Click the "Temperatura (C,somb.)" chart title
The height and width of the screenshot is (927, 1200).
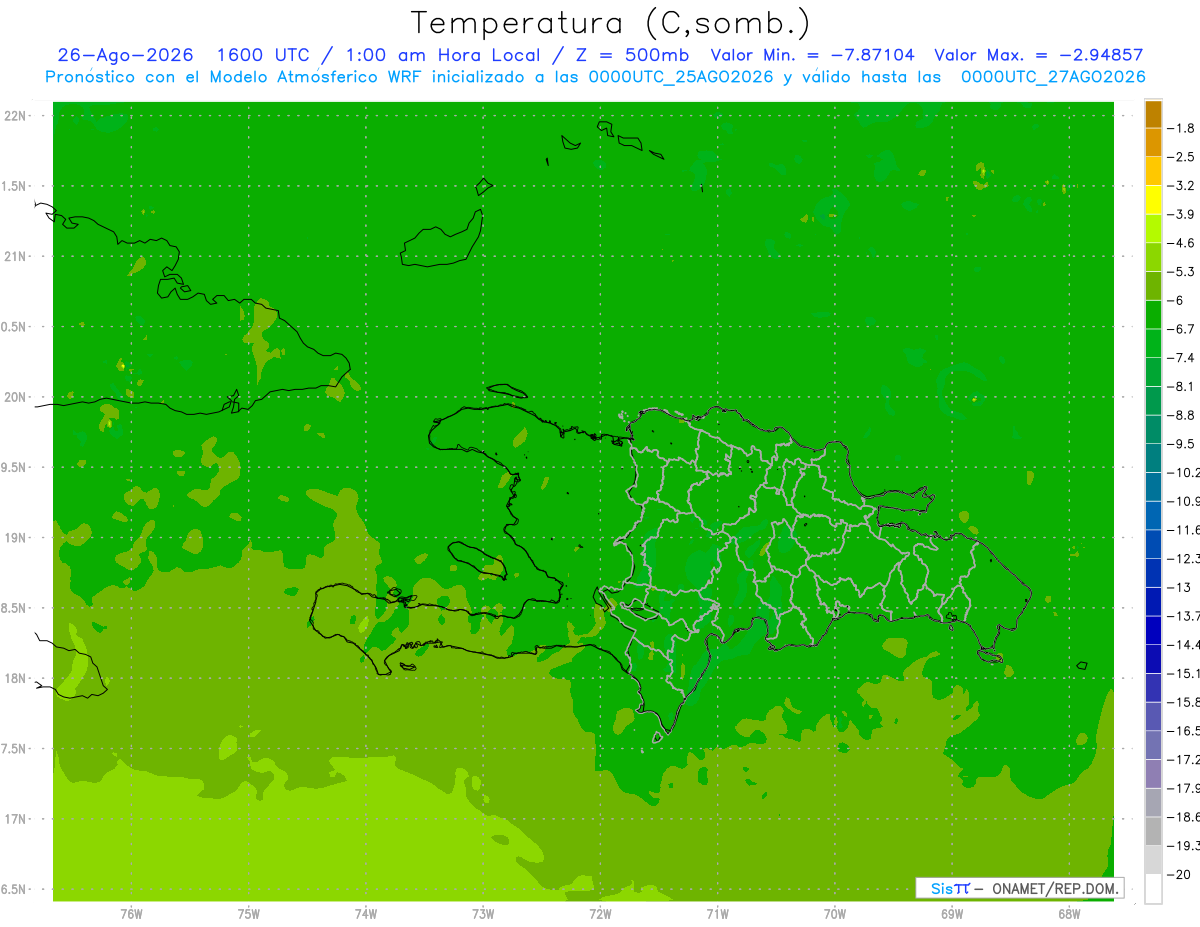(x=610, y=23)
